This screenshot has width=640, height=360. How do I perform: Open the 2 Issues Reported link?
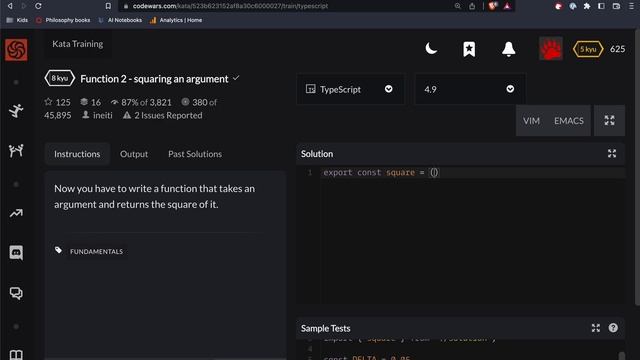[x=162, y=115]
